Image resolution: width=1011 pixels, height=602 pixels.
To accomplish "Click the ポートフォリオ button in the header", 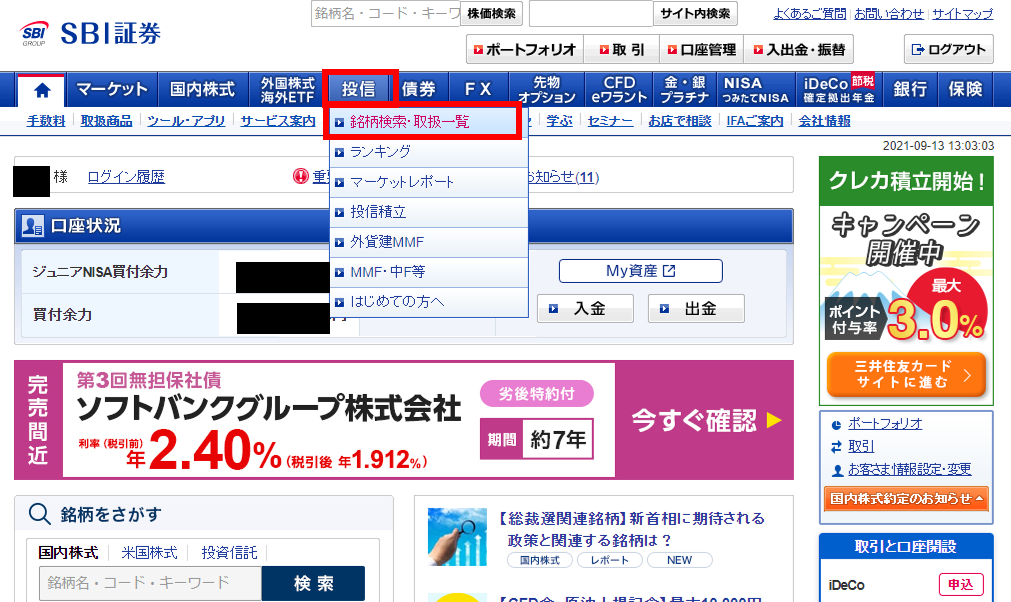I will 525,50.
